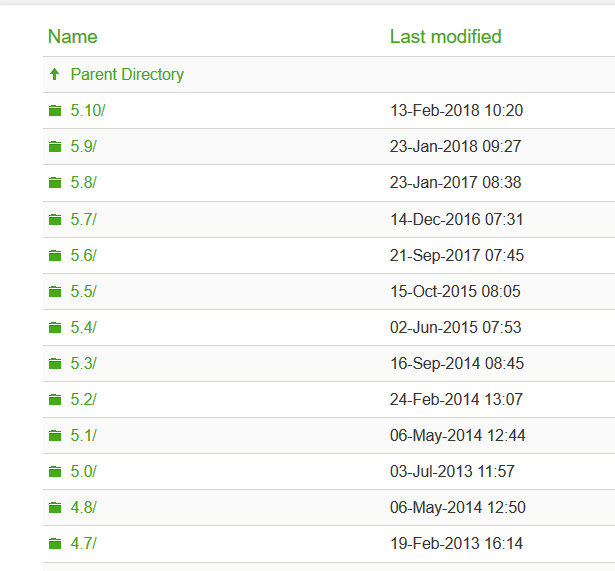Select the date 02-Jun-2015 07:53
Screen dimensions: 615x571
tap(456, 327)
